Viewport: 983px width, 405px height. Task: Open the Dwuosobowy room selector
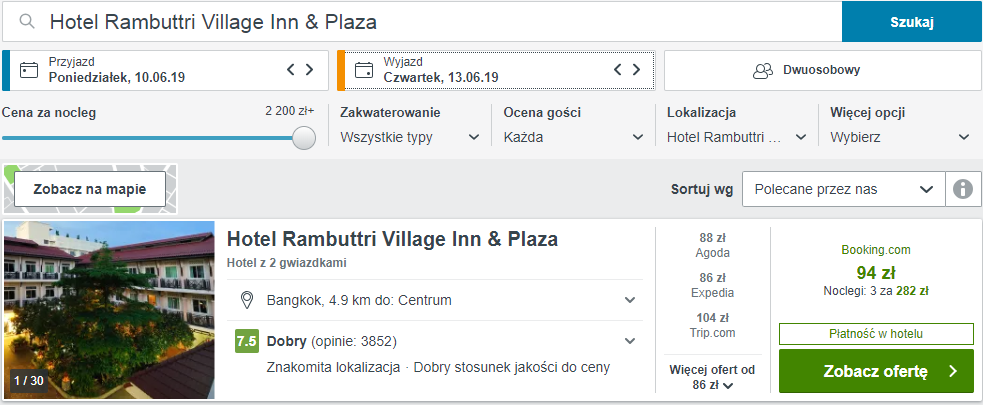pyautogui.click(x=823, y=70)
